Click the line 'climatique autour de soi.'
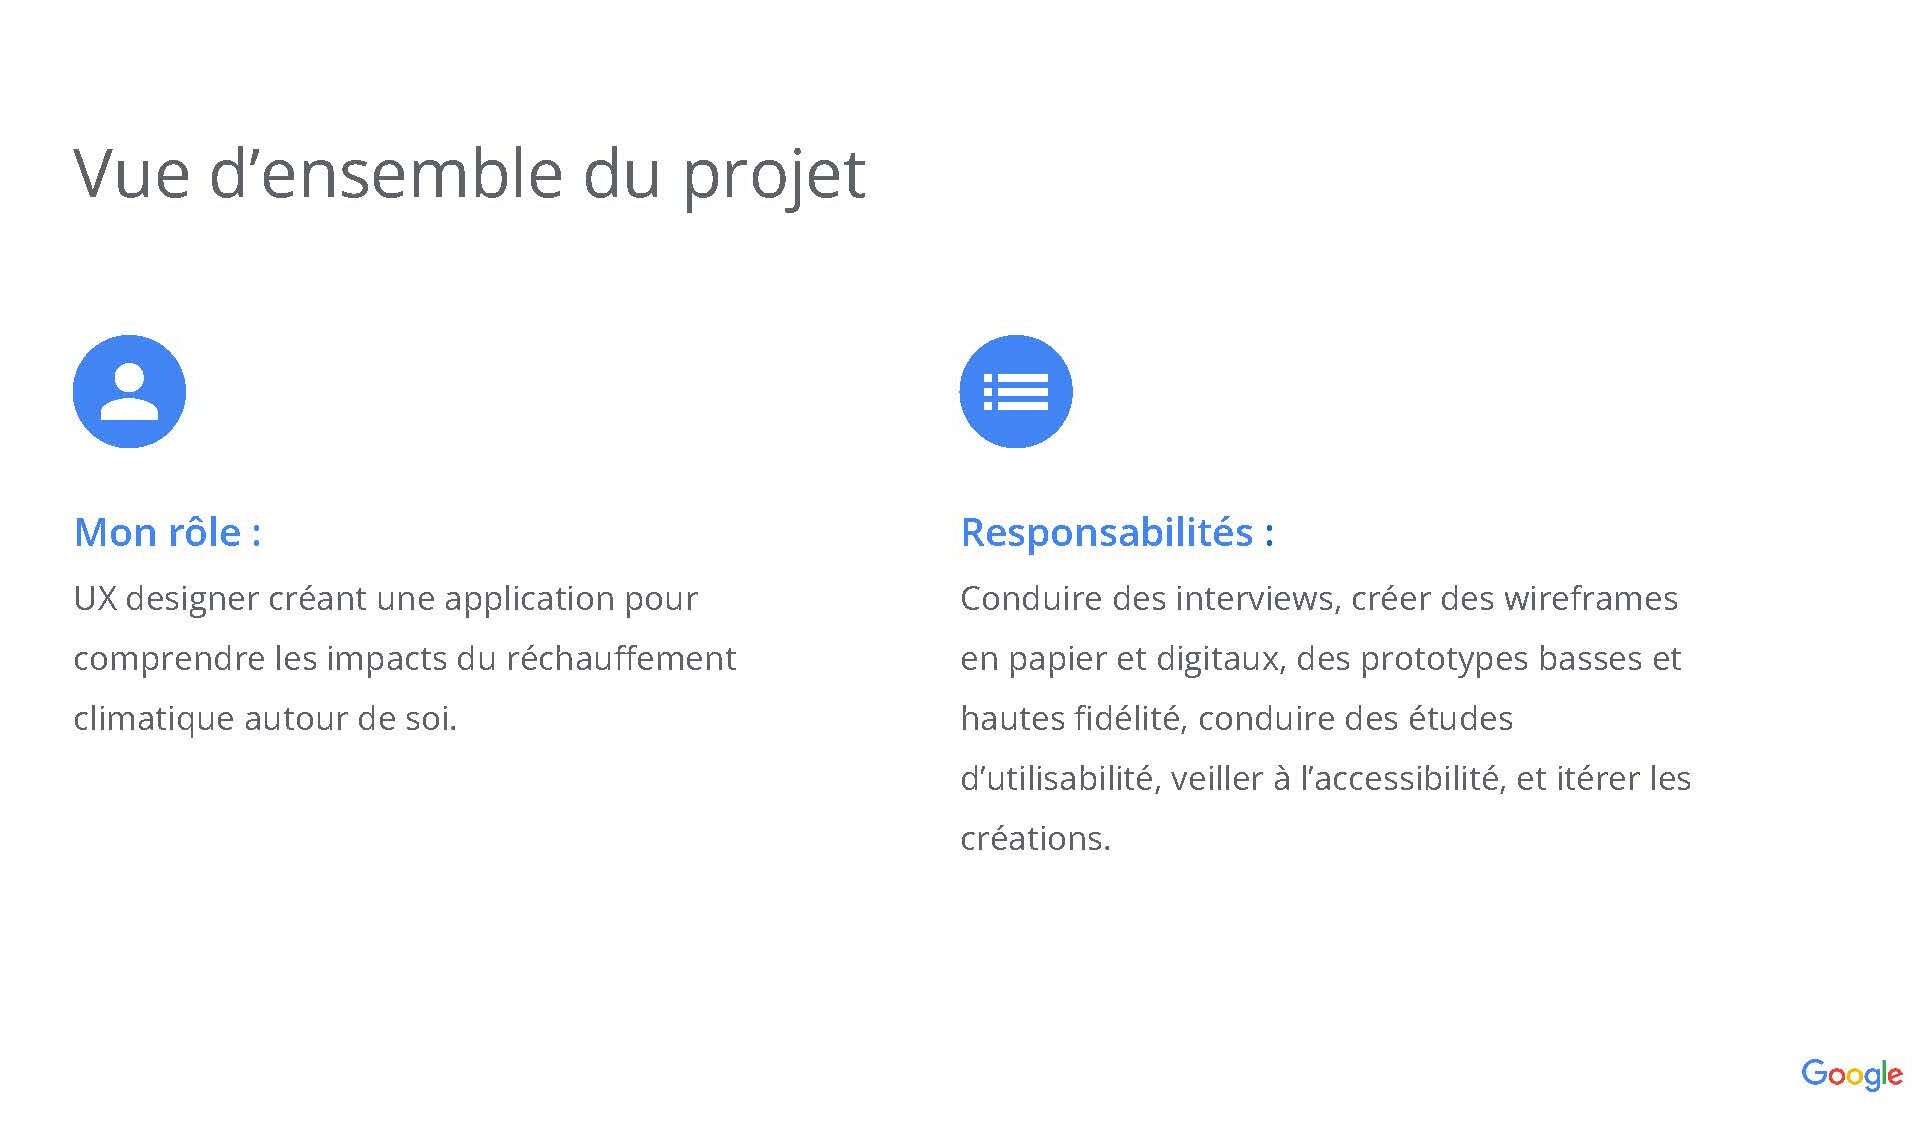Viewport: 1920px width, 1125px height. tap(265, 719)
